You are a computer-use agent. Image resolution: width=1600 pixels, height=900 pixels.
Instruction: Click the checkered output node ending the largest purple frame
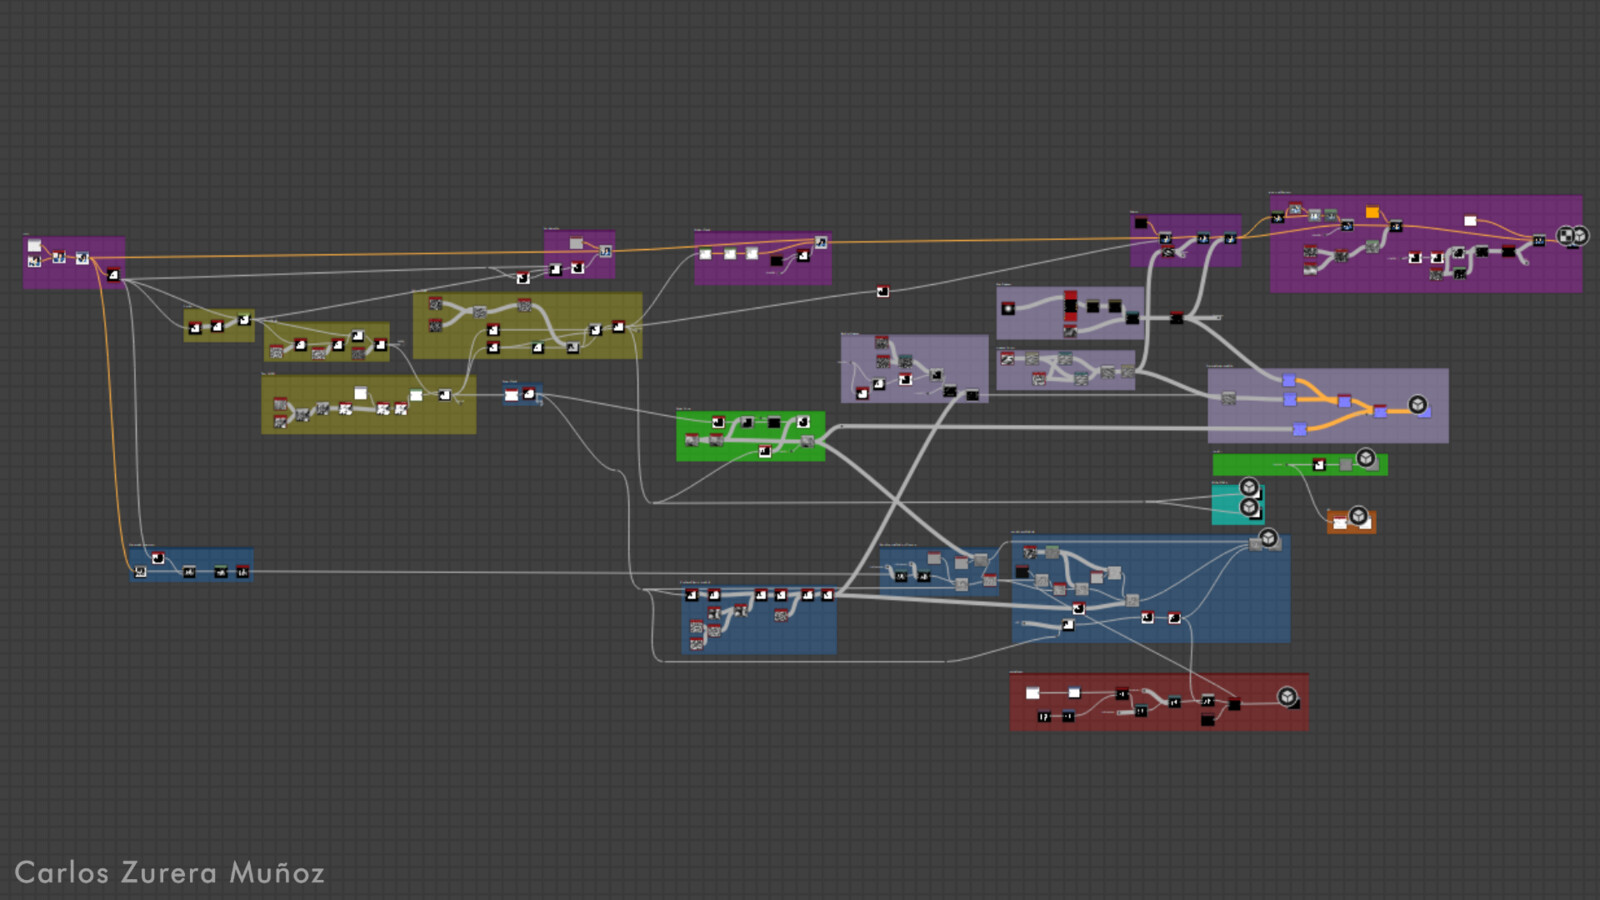1566,236
